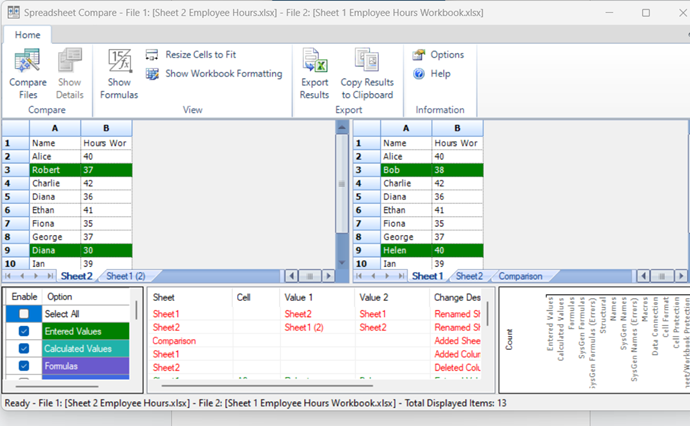Switch to Sheet2 tab in left pane
Screen dimensions: 690x426
77,276
